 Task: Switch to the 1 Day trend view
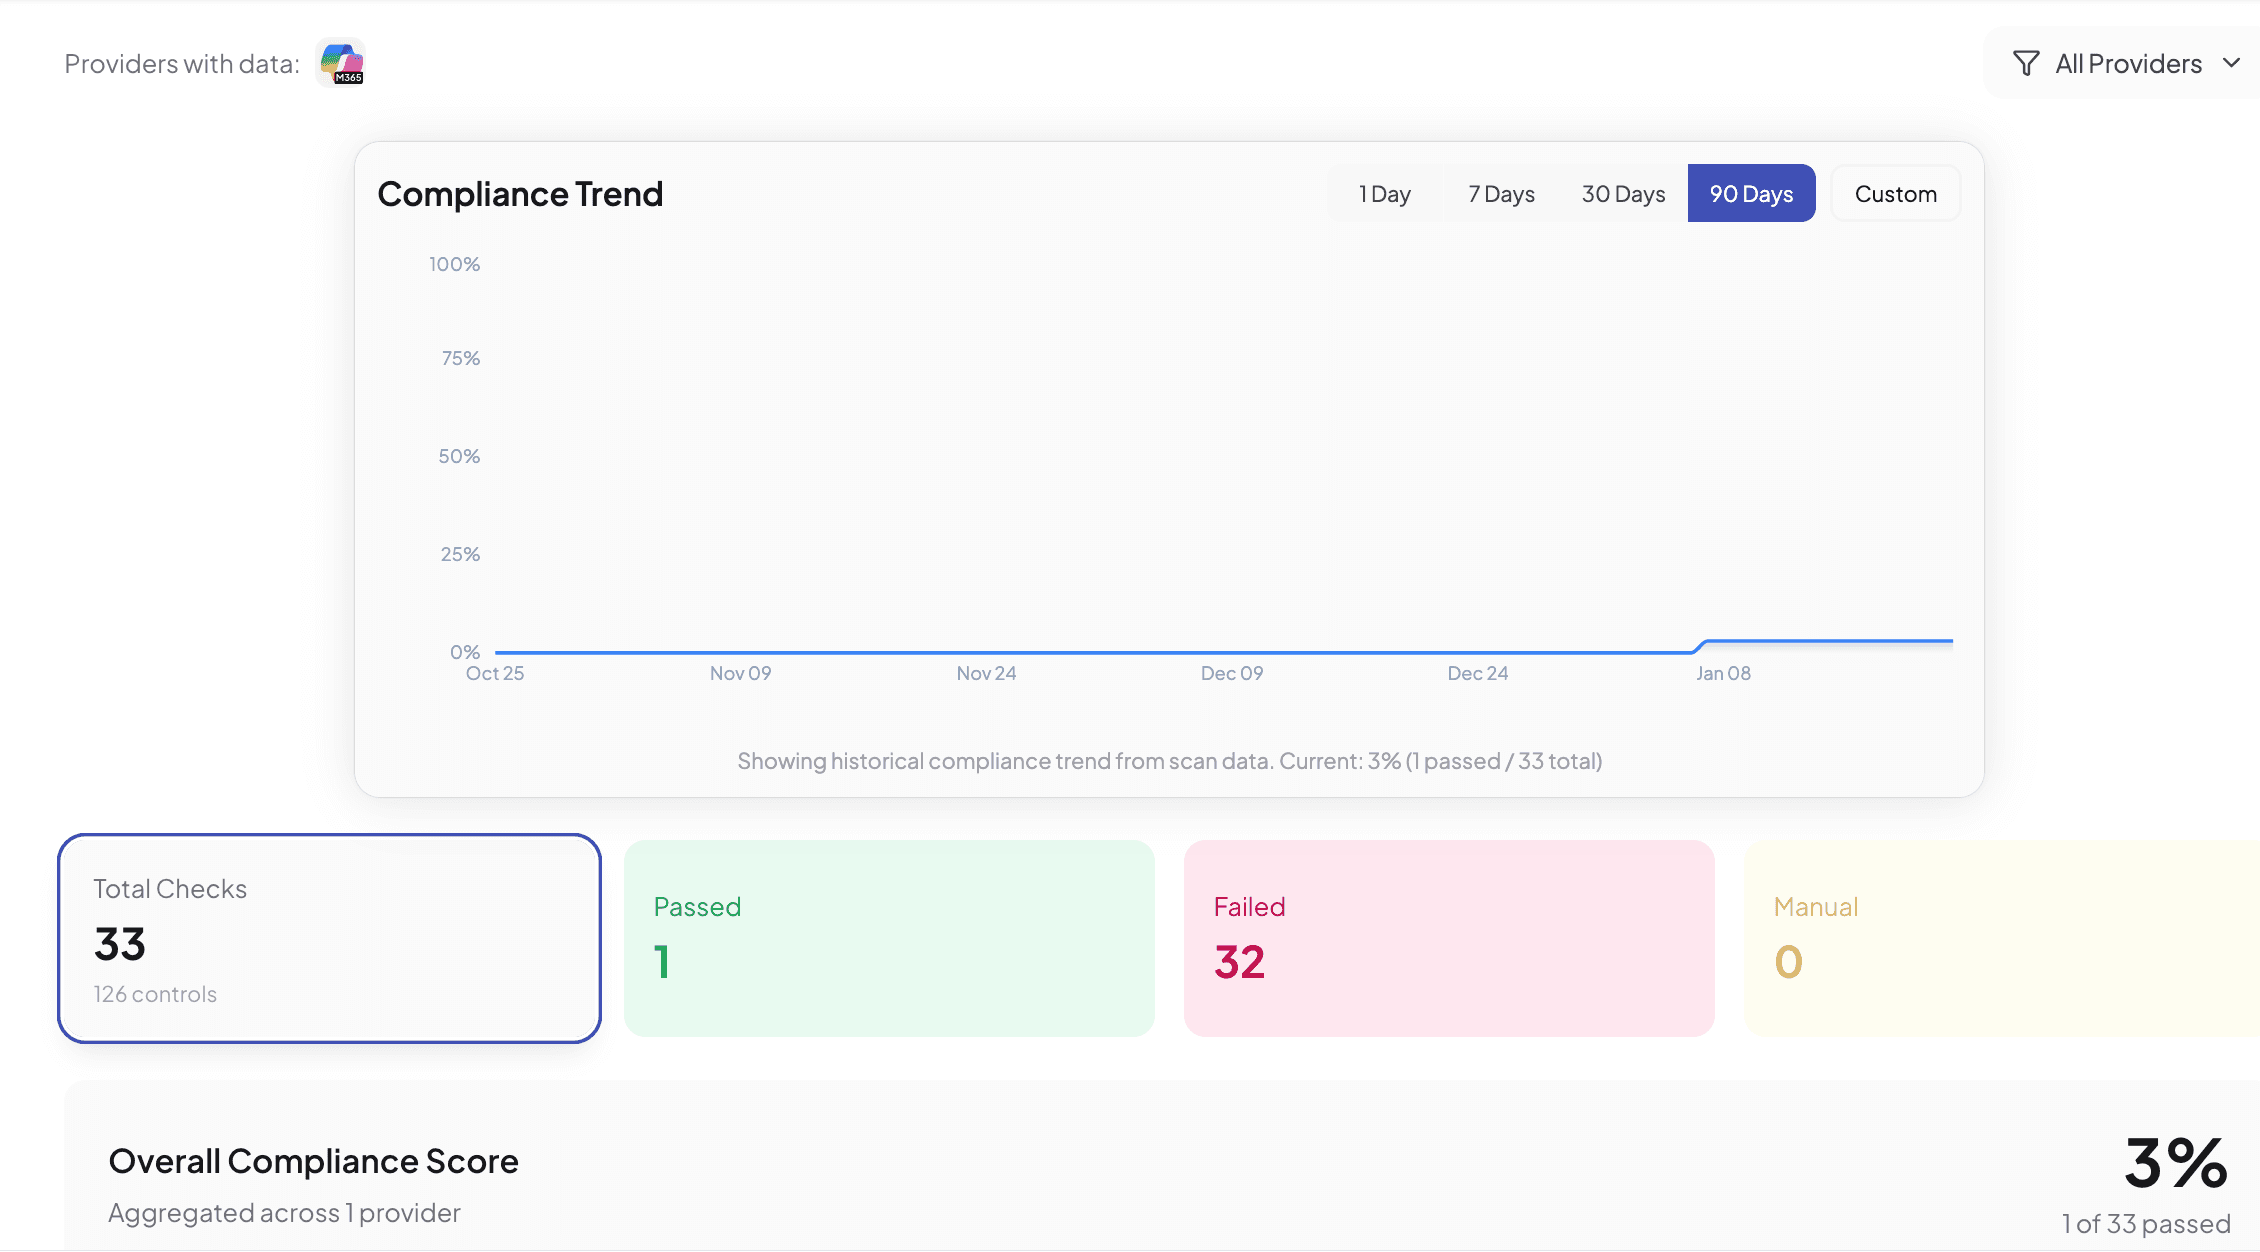click(1384, 193)
